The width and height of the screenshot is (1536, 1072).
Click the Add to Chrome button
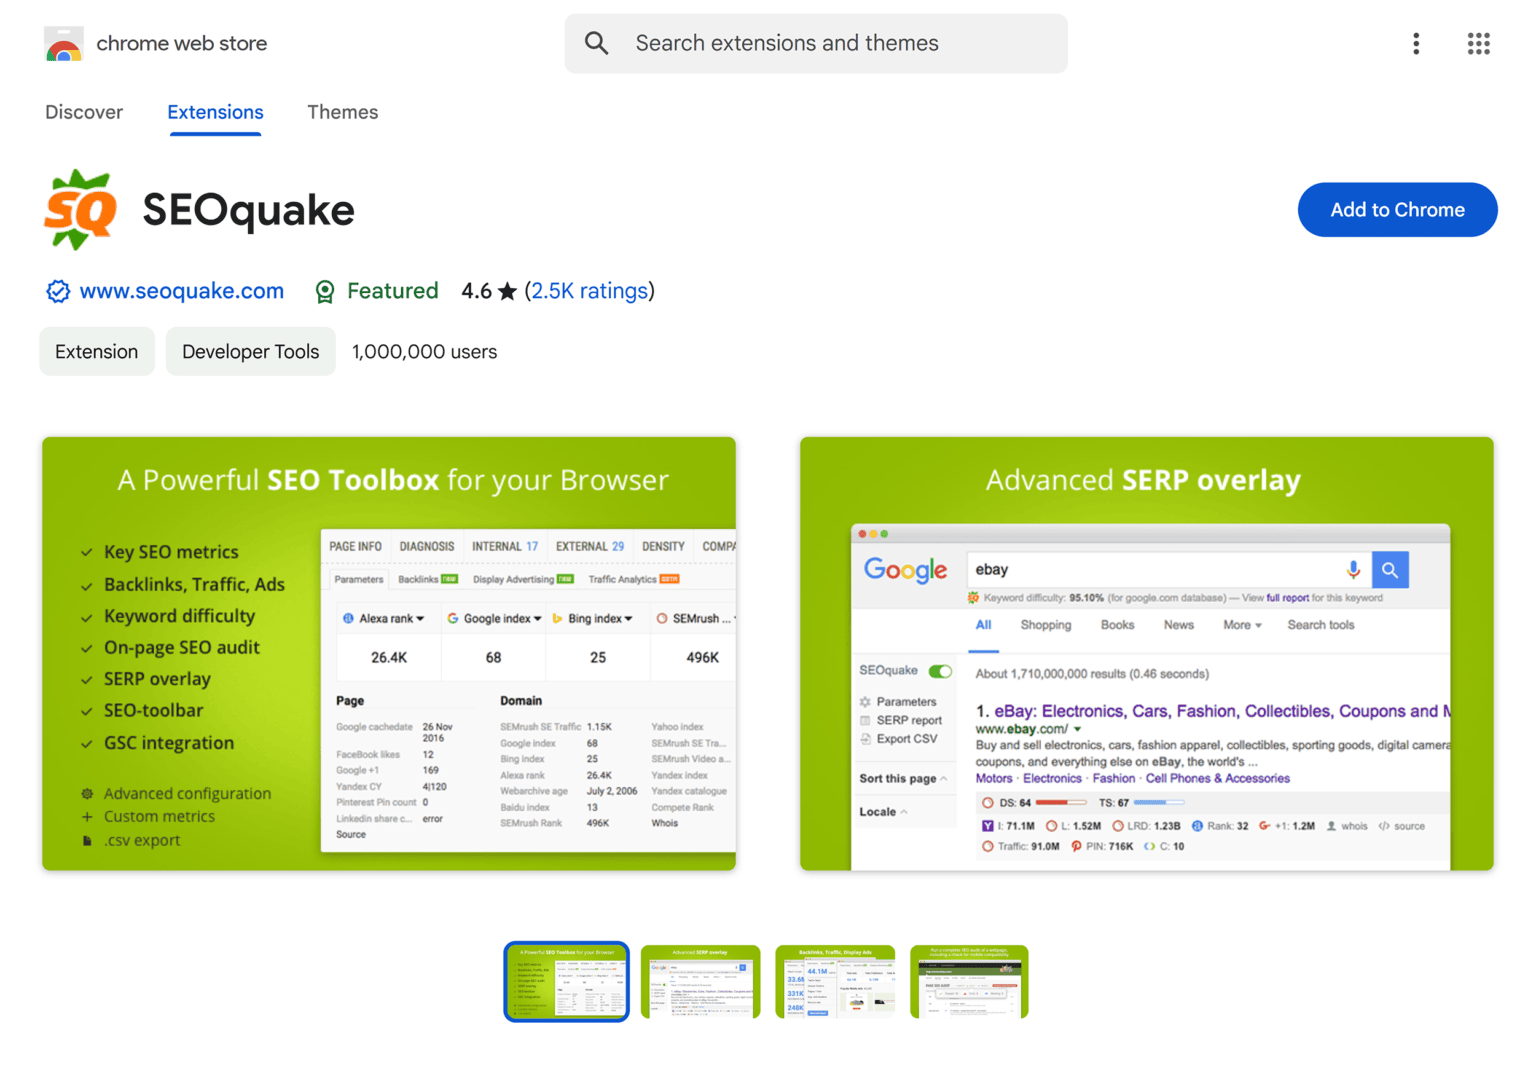click(x=1397, y=209)
